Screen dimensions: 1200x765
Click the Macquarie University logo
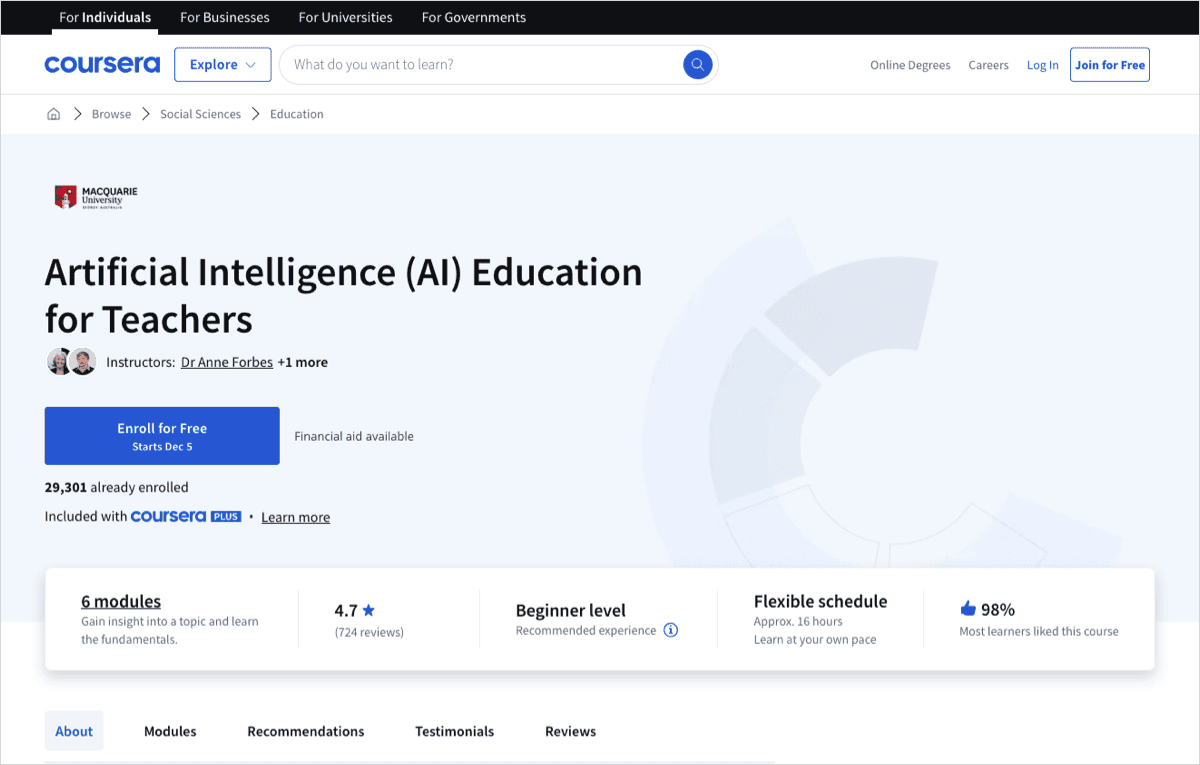(96, 196)
